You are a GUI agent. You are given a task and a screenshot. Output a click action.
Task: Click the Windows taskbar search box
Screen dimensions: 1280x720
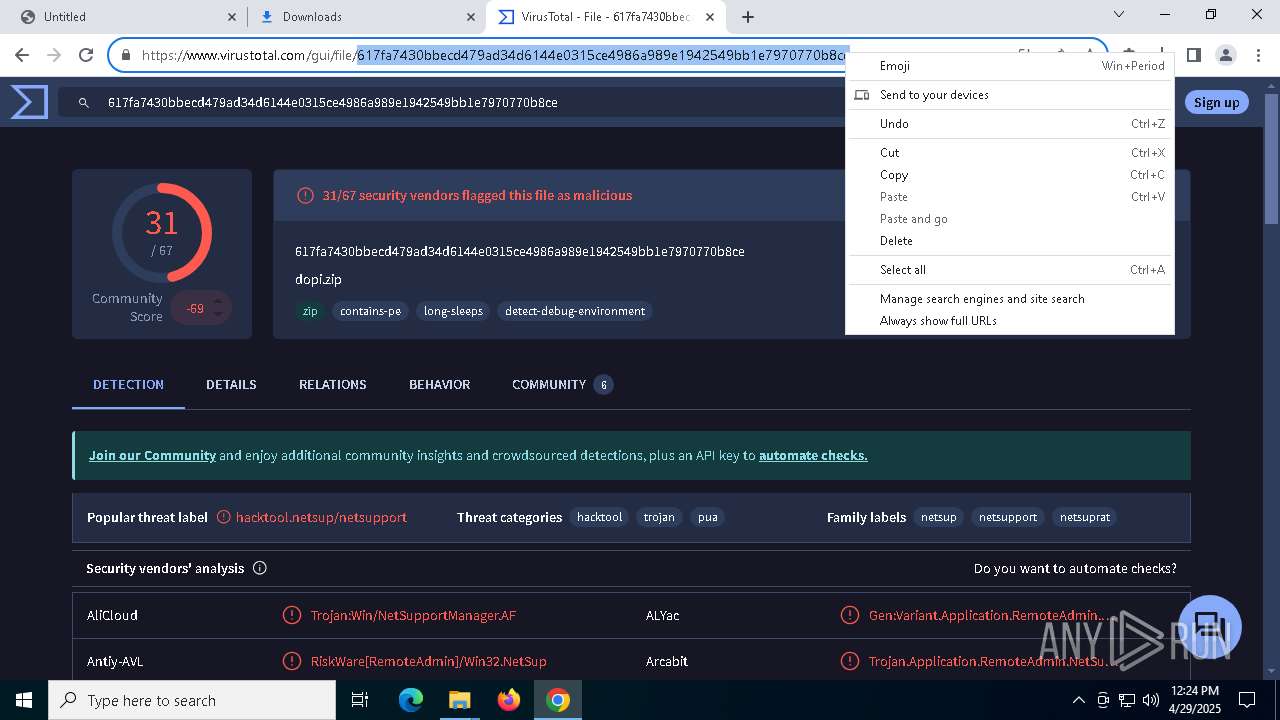coord(192,700)
